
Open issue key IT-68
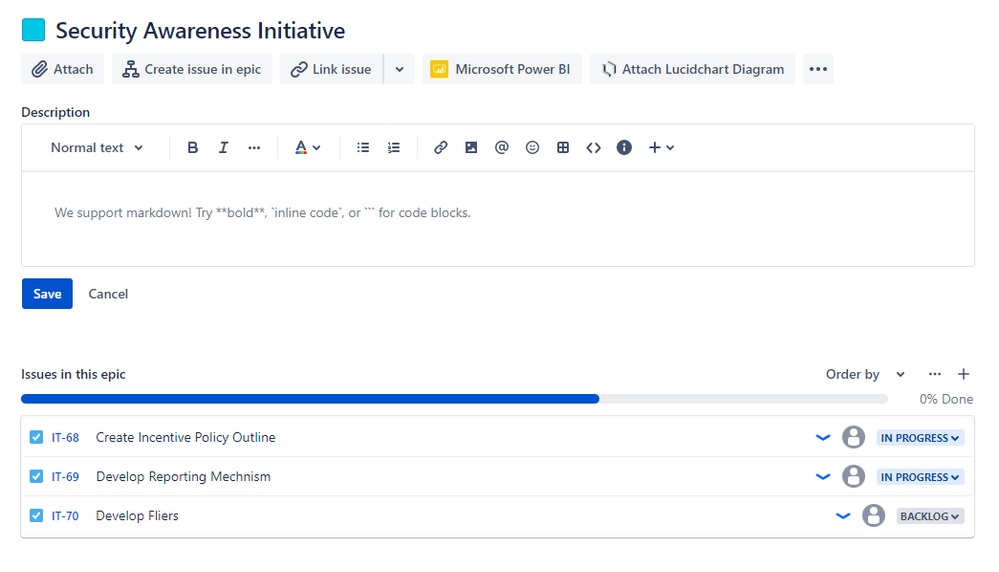coord(65,438)
